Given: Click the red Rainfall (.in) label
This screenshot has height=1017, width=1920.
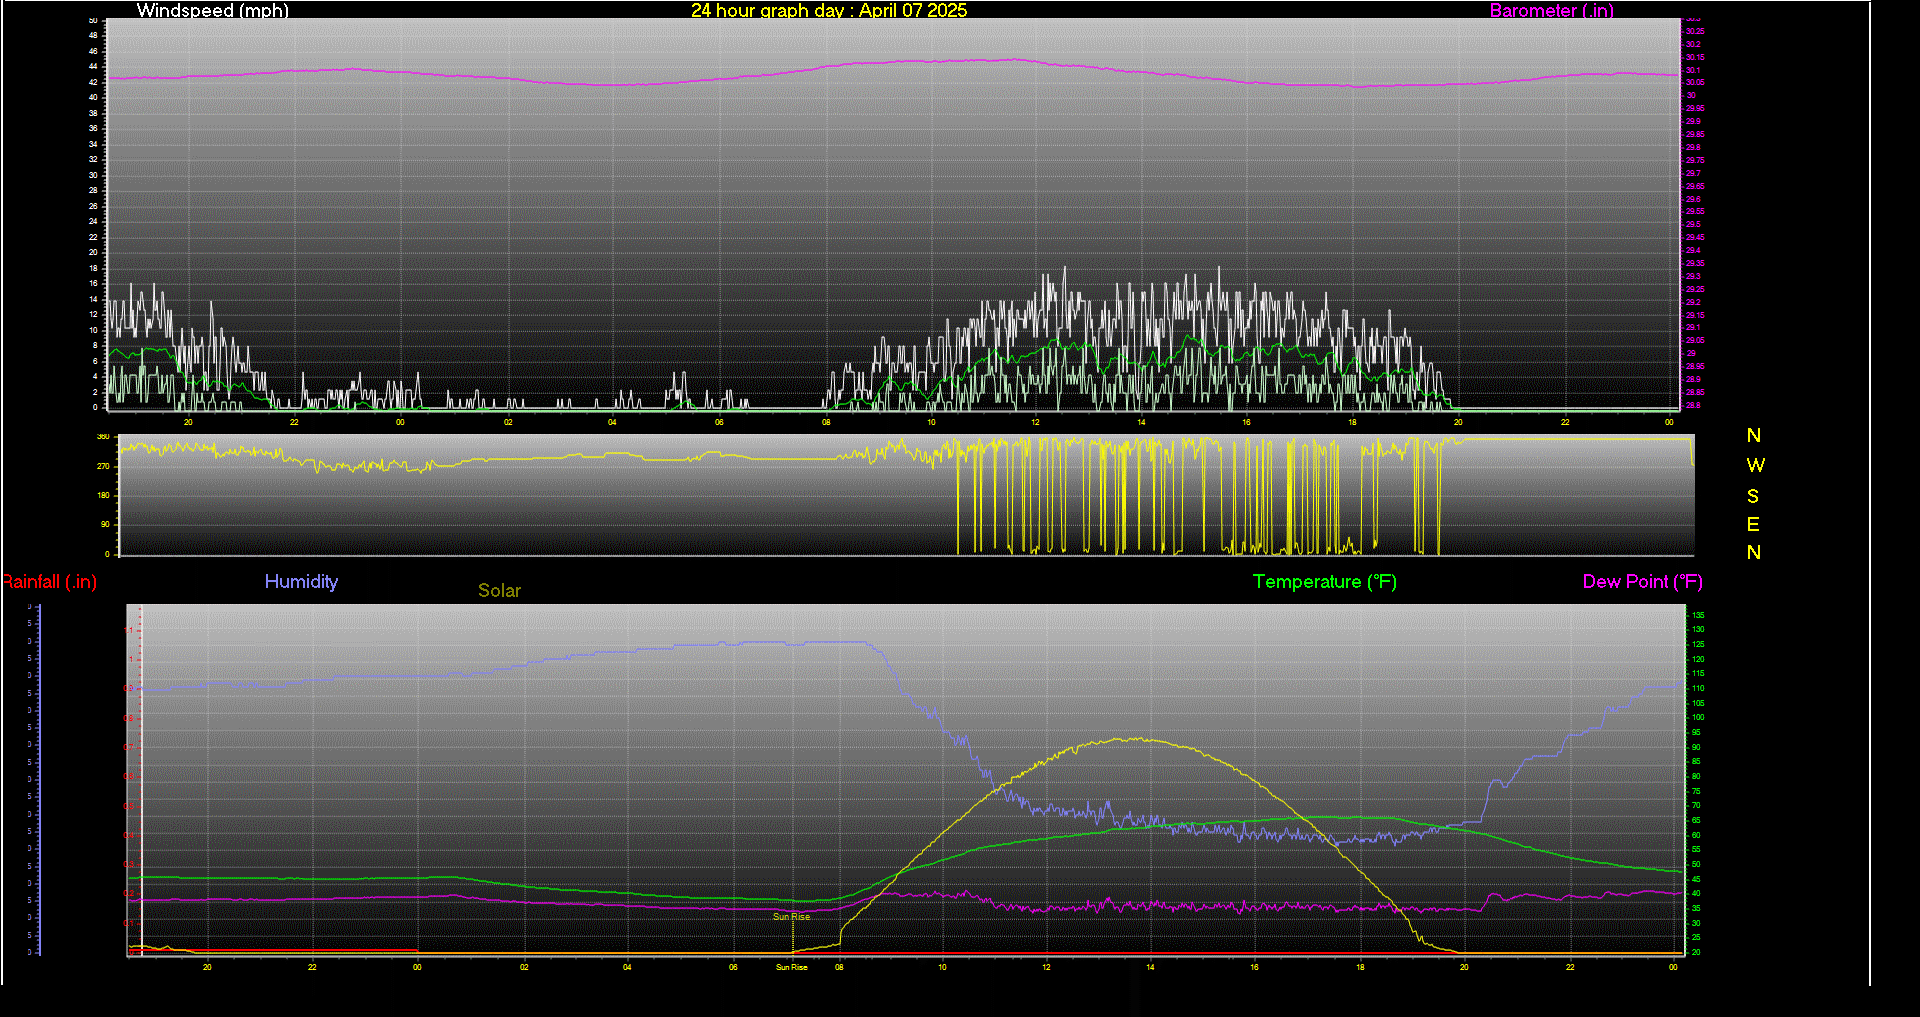Looking at the screenshot, I should pyautogui.click(x=50, y=582).
